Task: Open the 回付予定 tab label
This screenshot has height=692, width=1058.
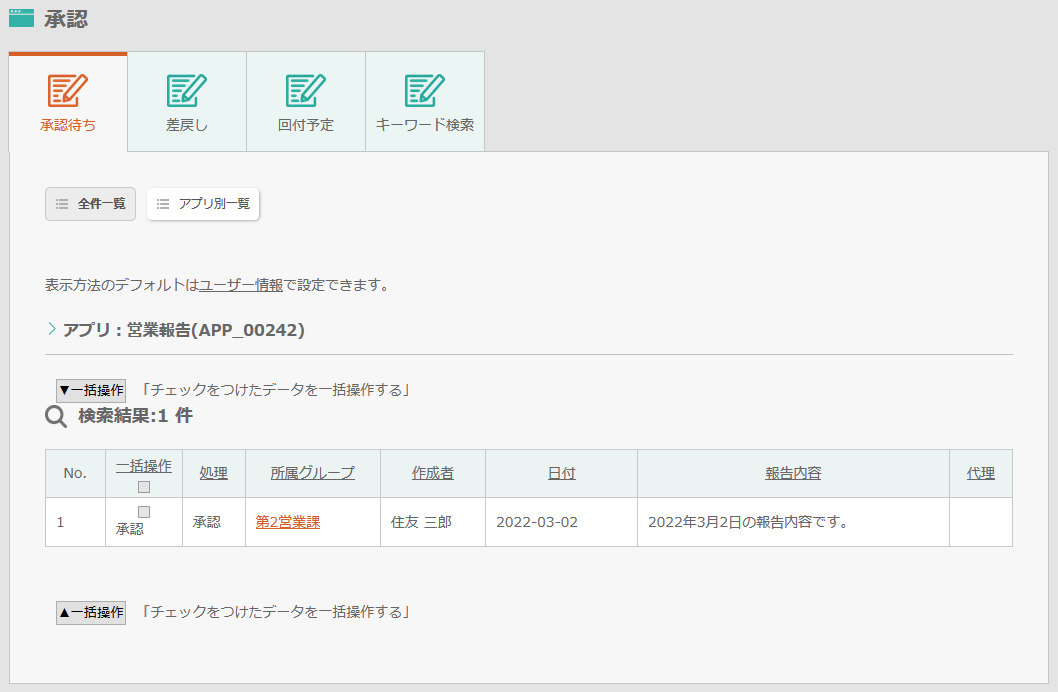Action: 306,125
